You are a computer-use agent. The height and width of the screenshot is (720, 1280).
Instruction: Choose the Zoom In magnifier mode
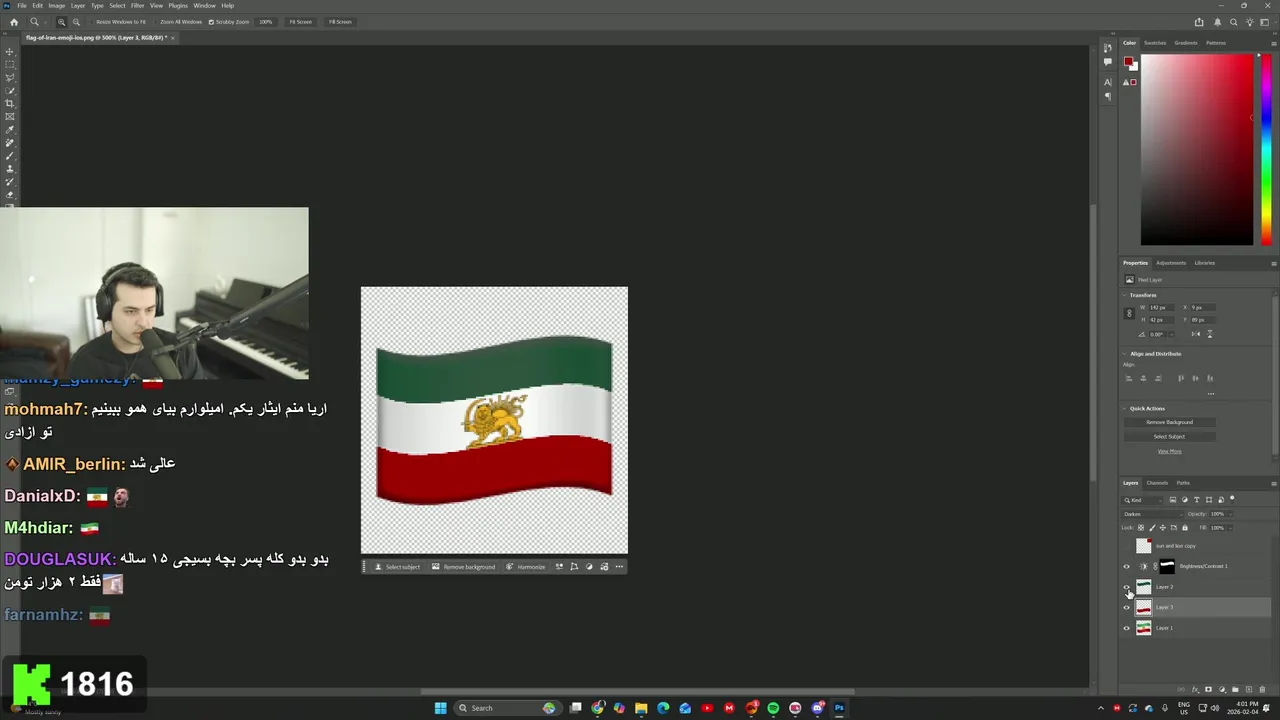click(61, 22)
